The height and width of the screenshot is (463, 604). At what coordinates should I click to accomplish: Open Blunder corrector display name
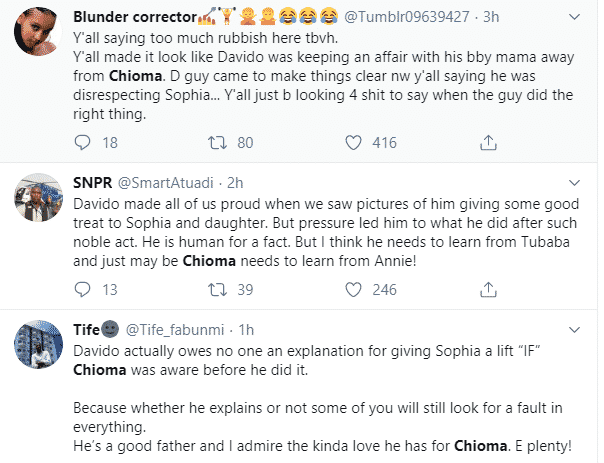click(137, 17)
